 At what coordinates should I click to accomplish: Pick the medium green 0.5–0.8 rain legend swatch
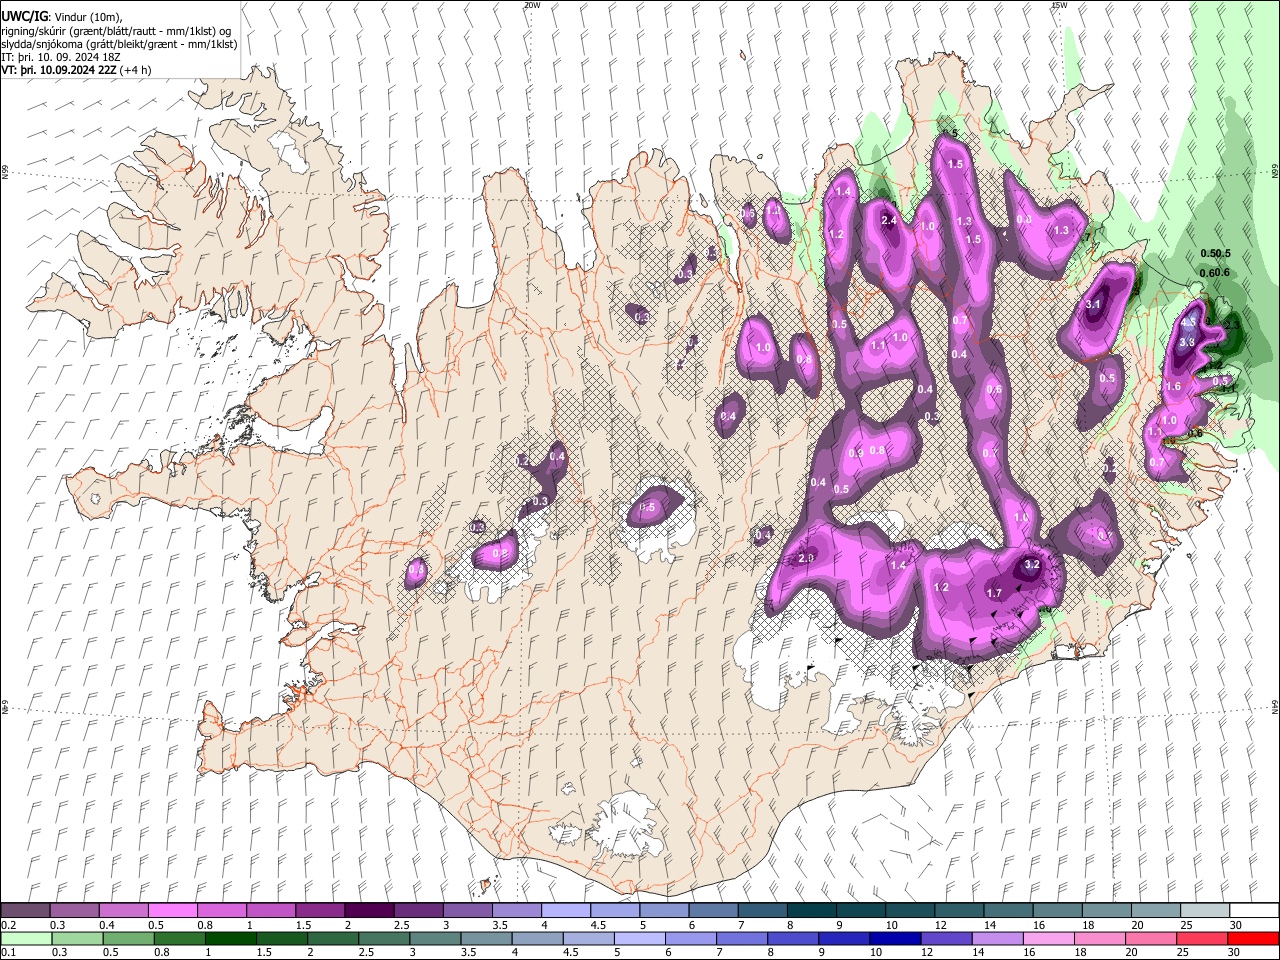tap(128, 939)
